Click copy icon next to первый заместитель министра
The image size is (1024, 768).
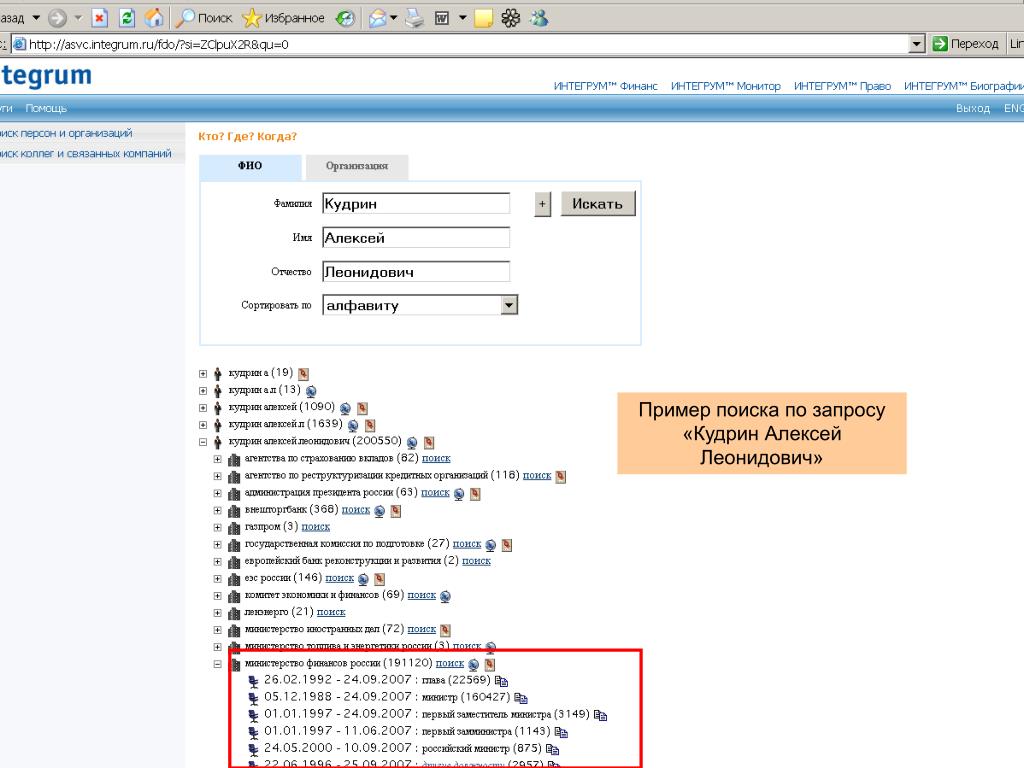click(600, 715)
